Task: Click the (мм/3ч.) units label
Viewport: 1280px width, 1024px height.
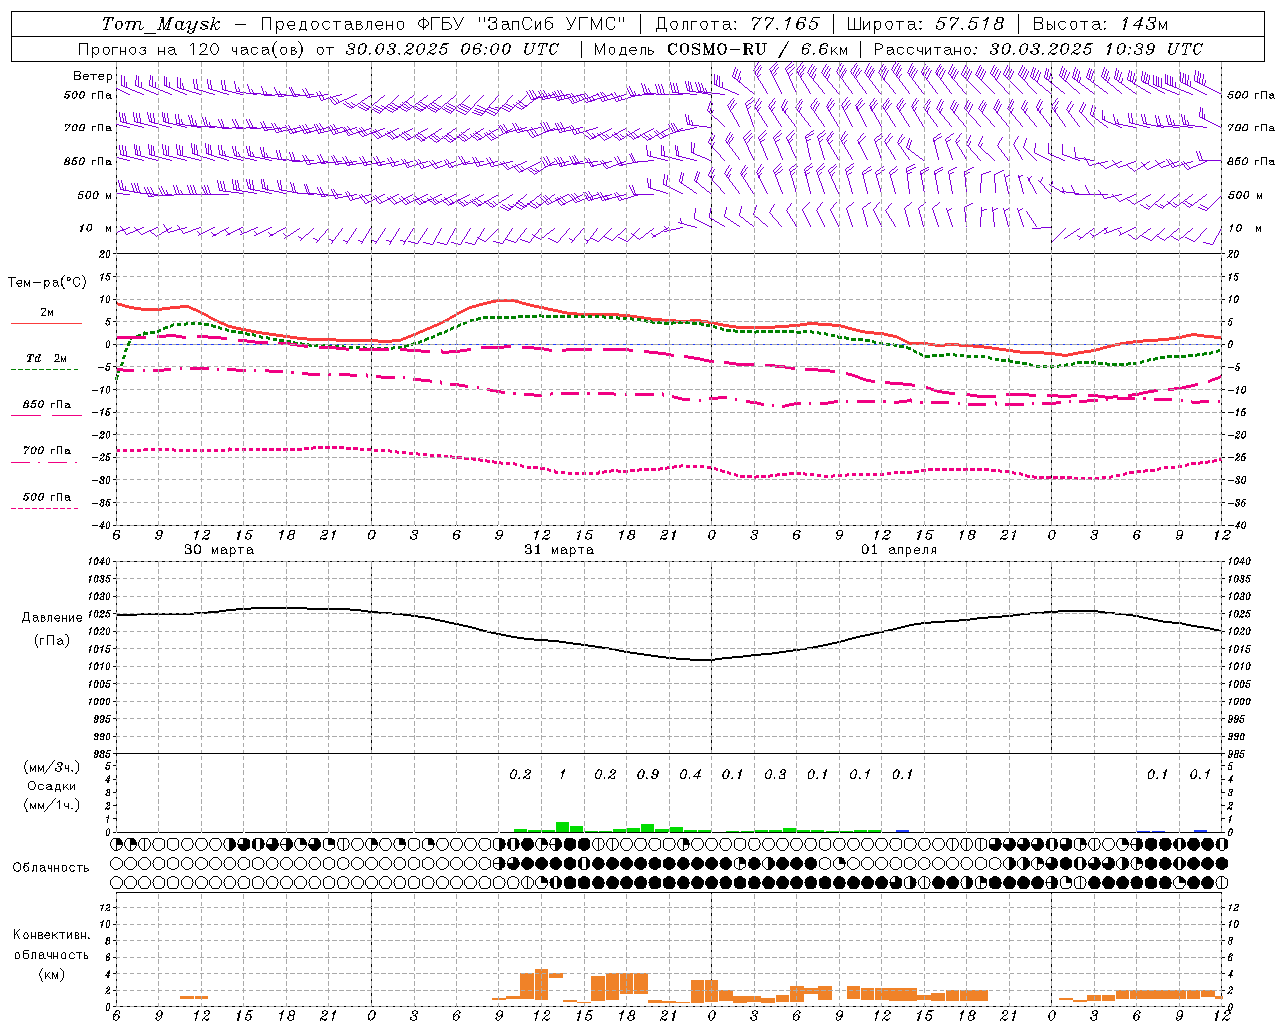Action: (52, 767)
